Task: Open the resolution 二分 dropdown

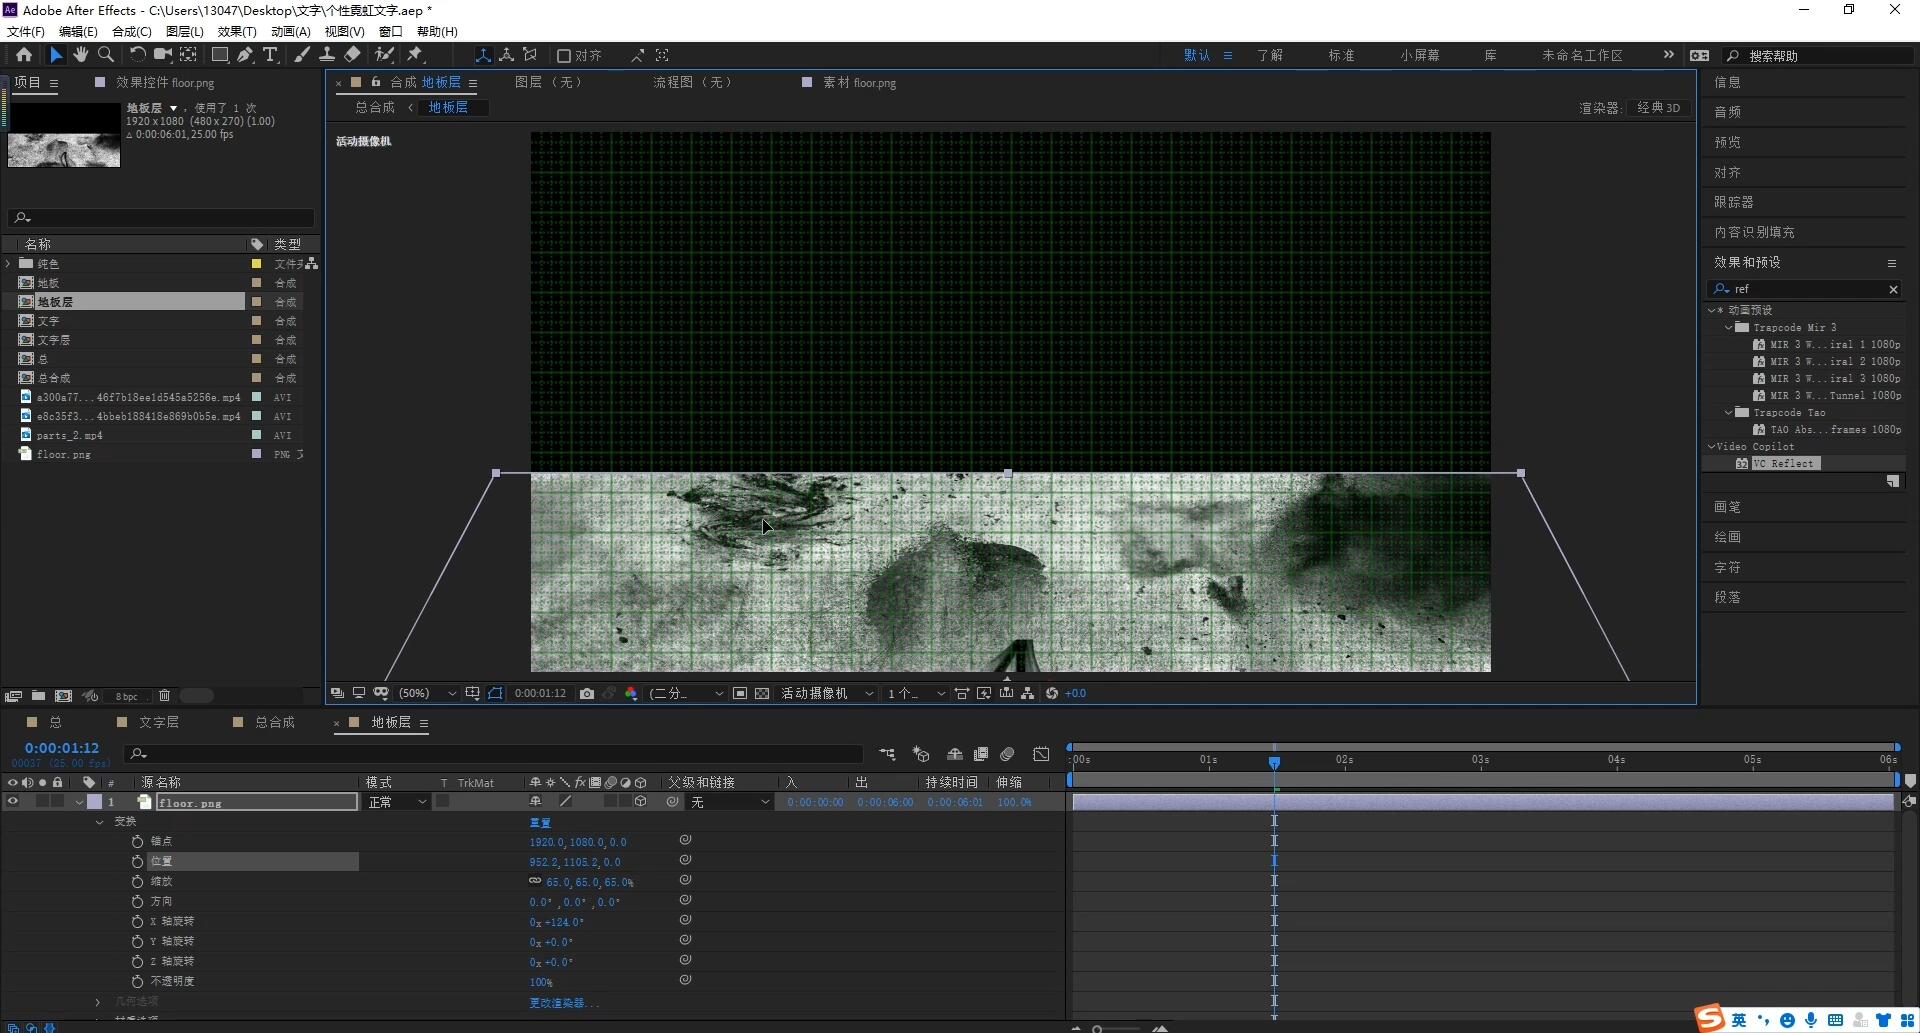Action: [x=686, y=693]
